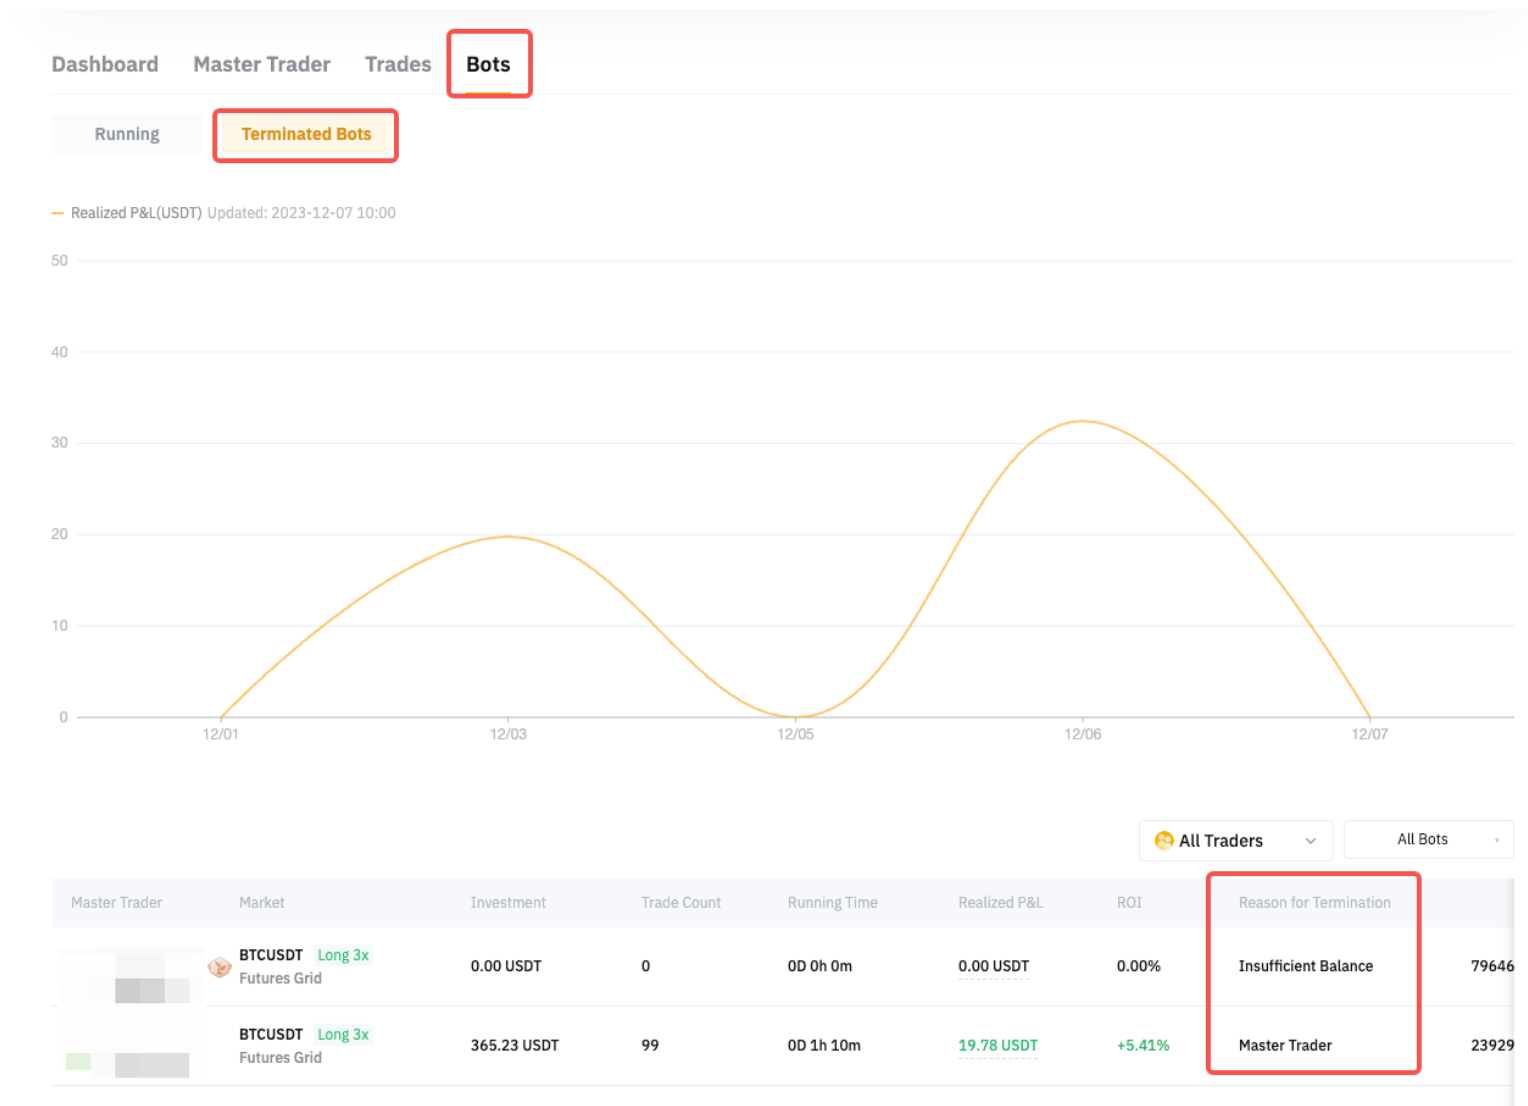
Task: Show the Running bots list
Action: pos(127,134)
